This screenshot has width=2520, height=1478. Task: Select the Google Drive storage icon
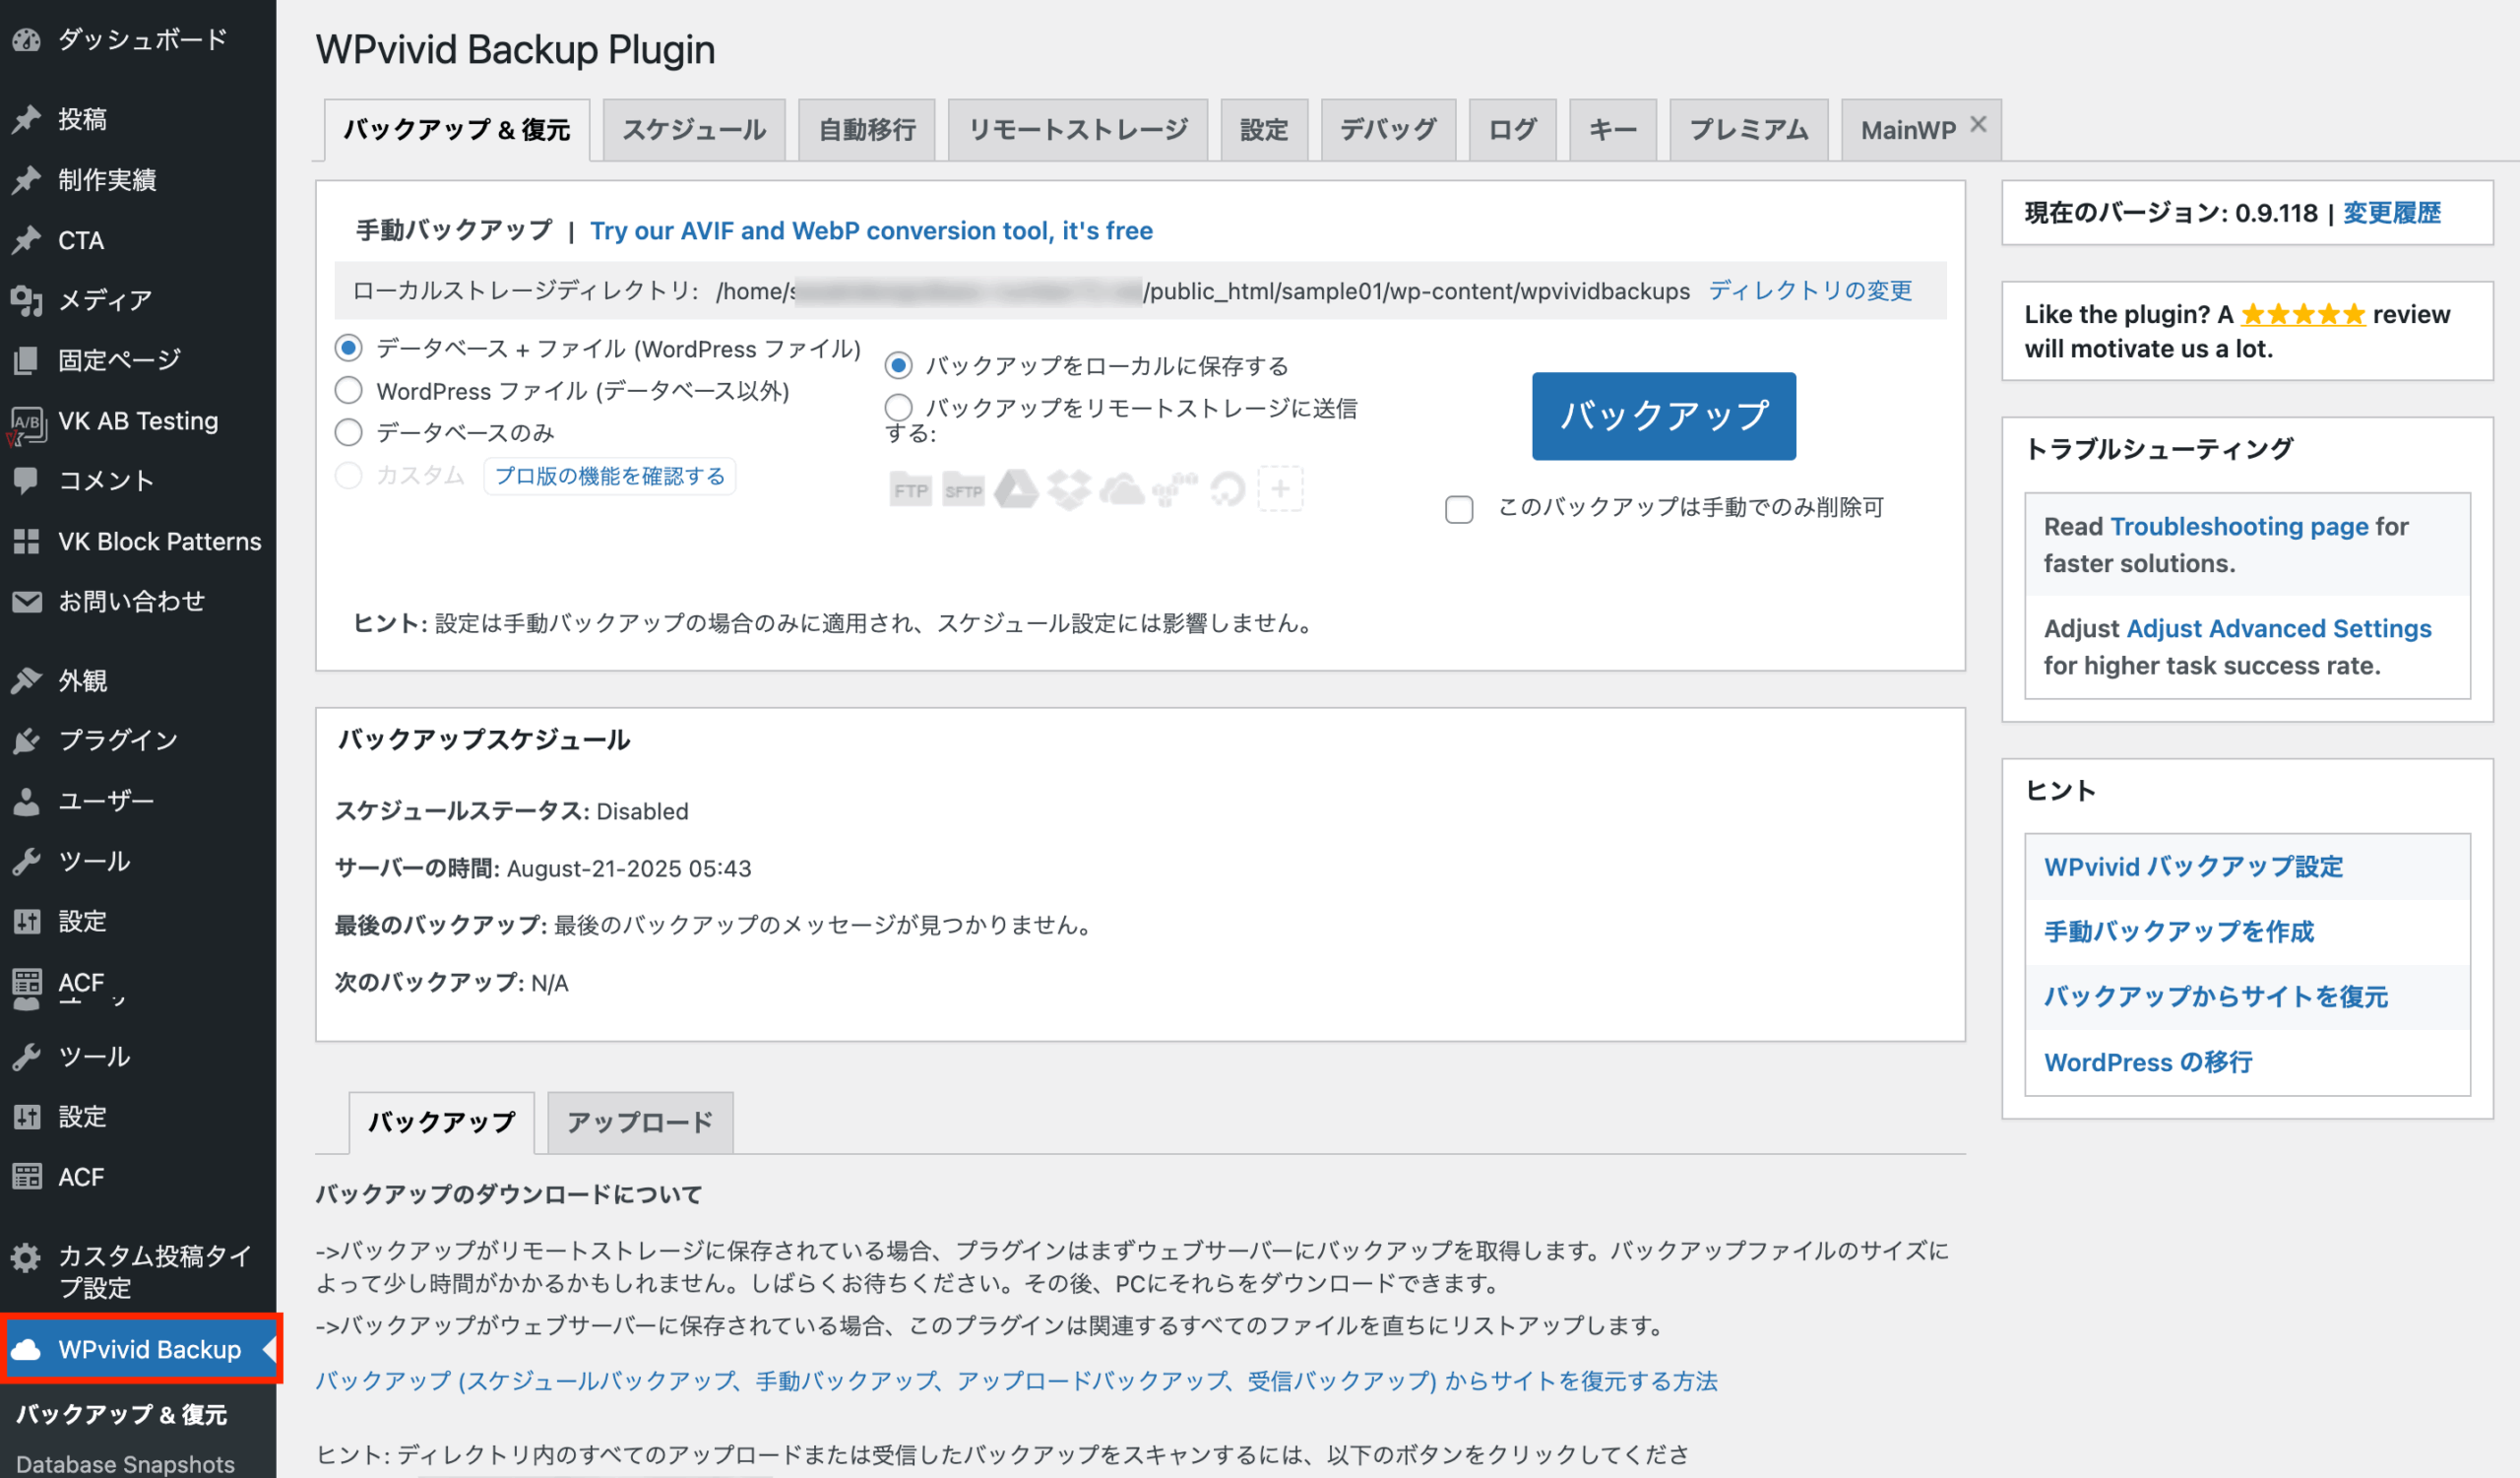[1016, 489]
